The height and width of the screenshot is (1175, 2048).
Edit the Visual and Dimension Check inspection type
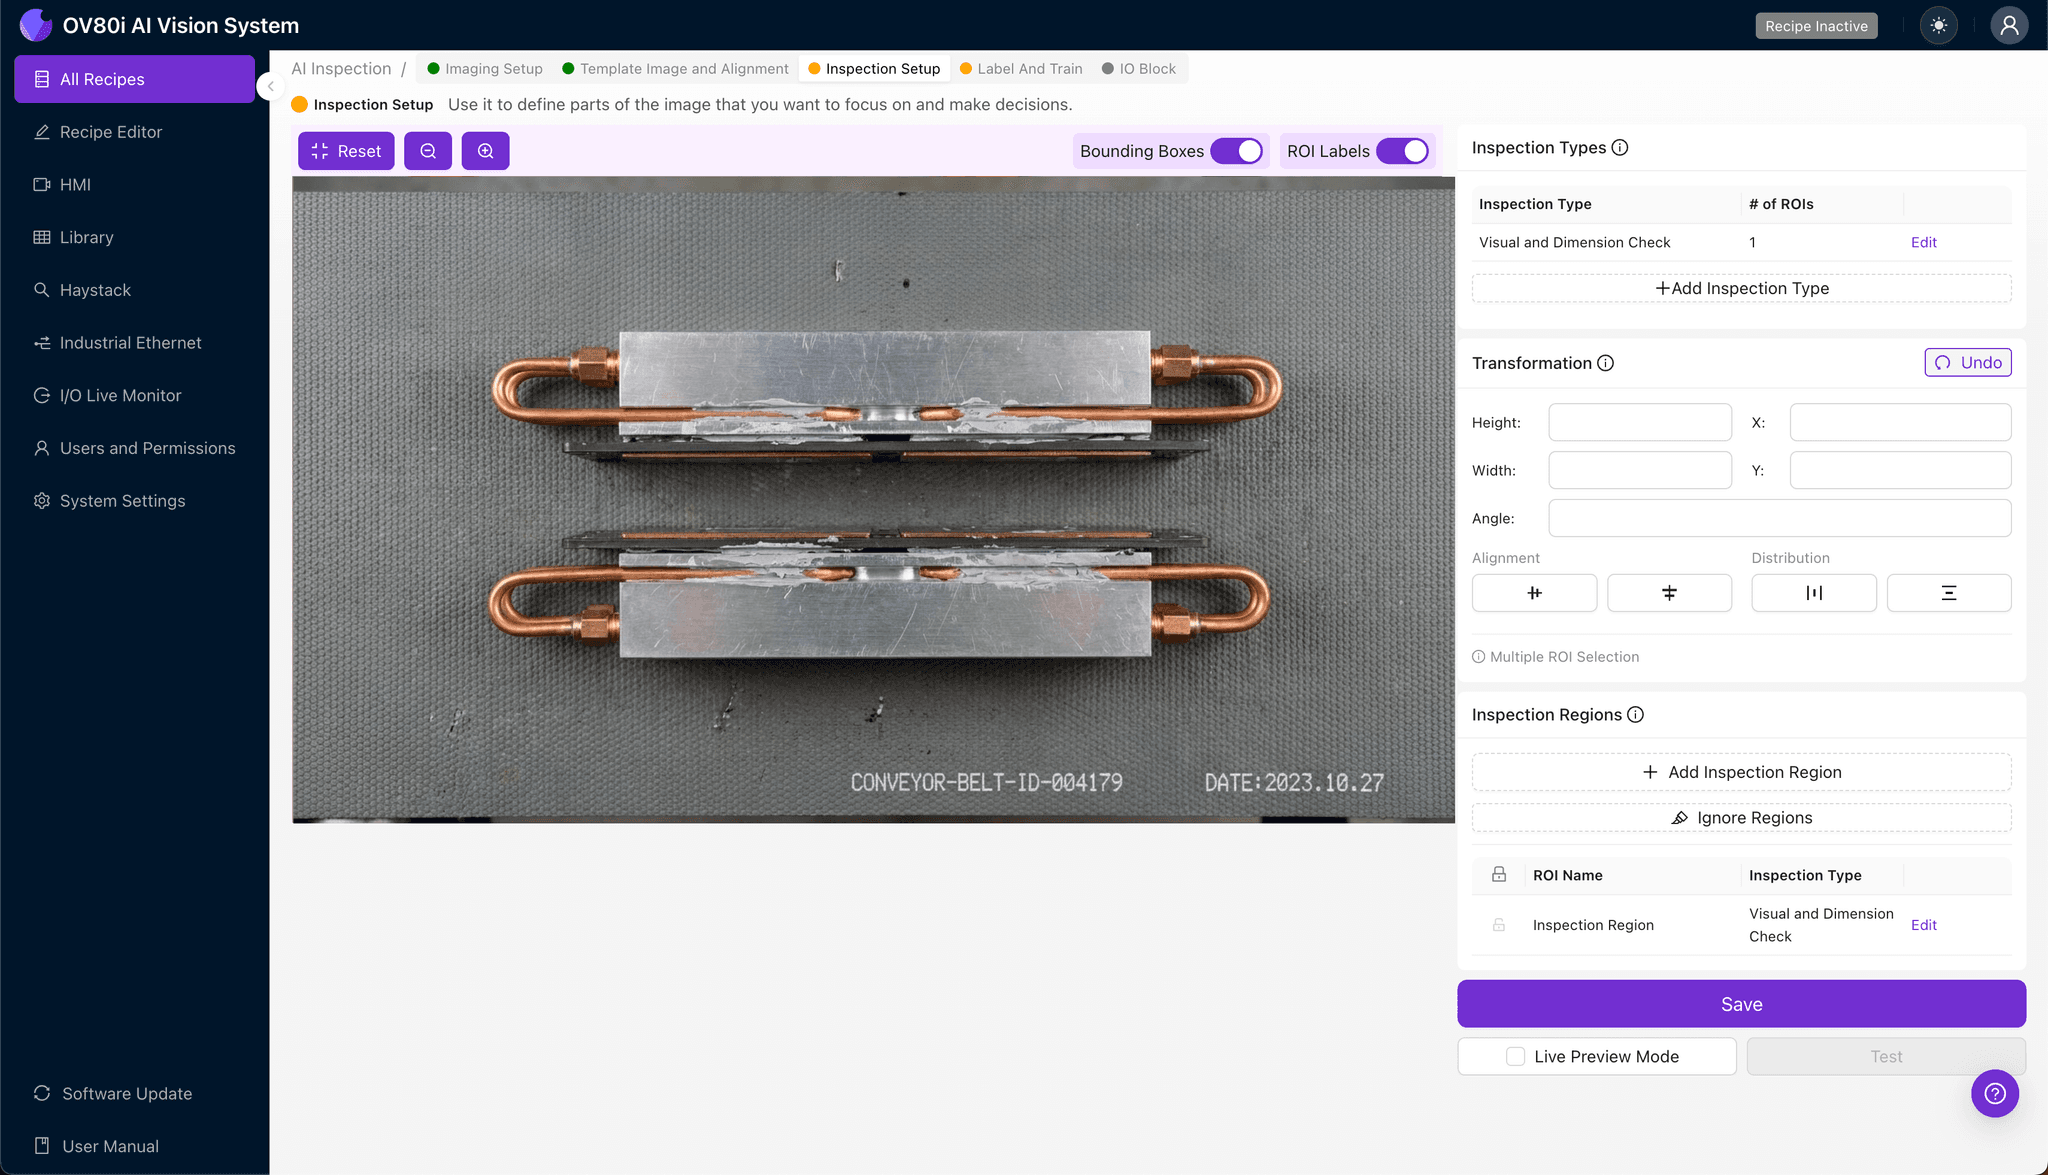(x=1922, y=242)
